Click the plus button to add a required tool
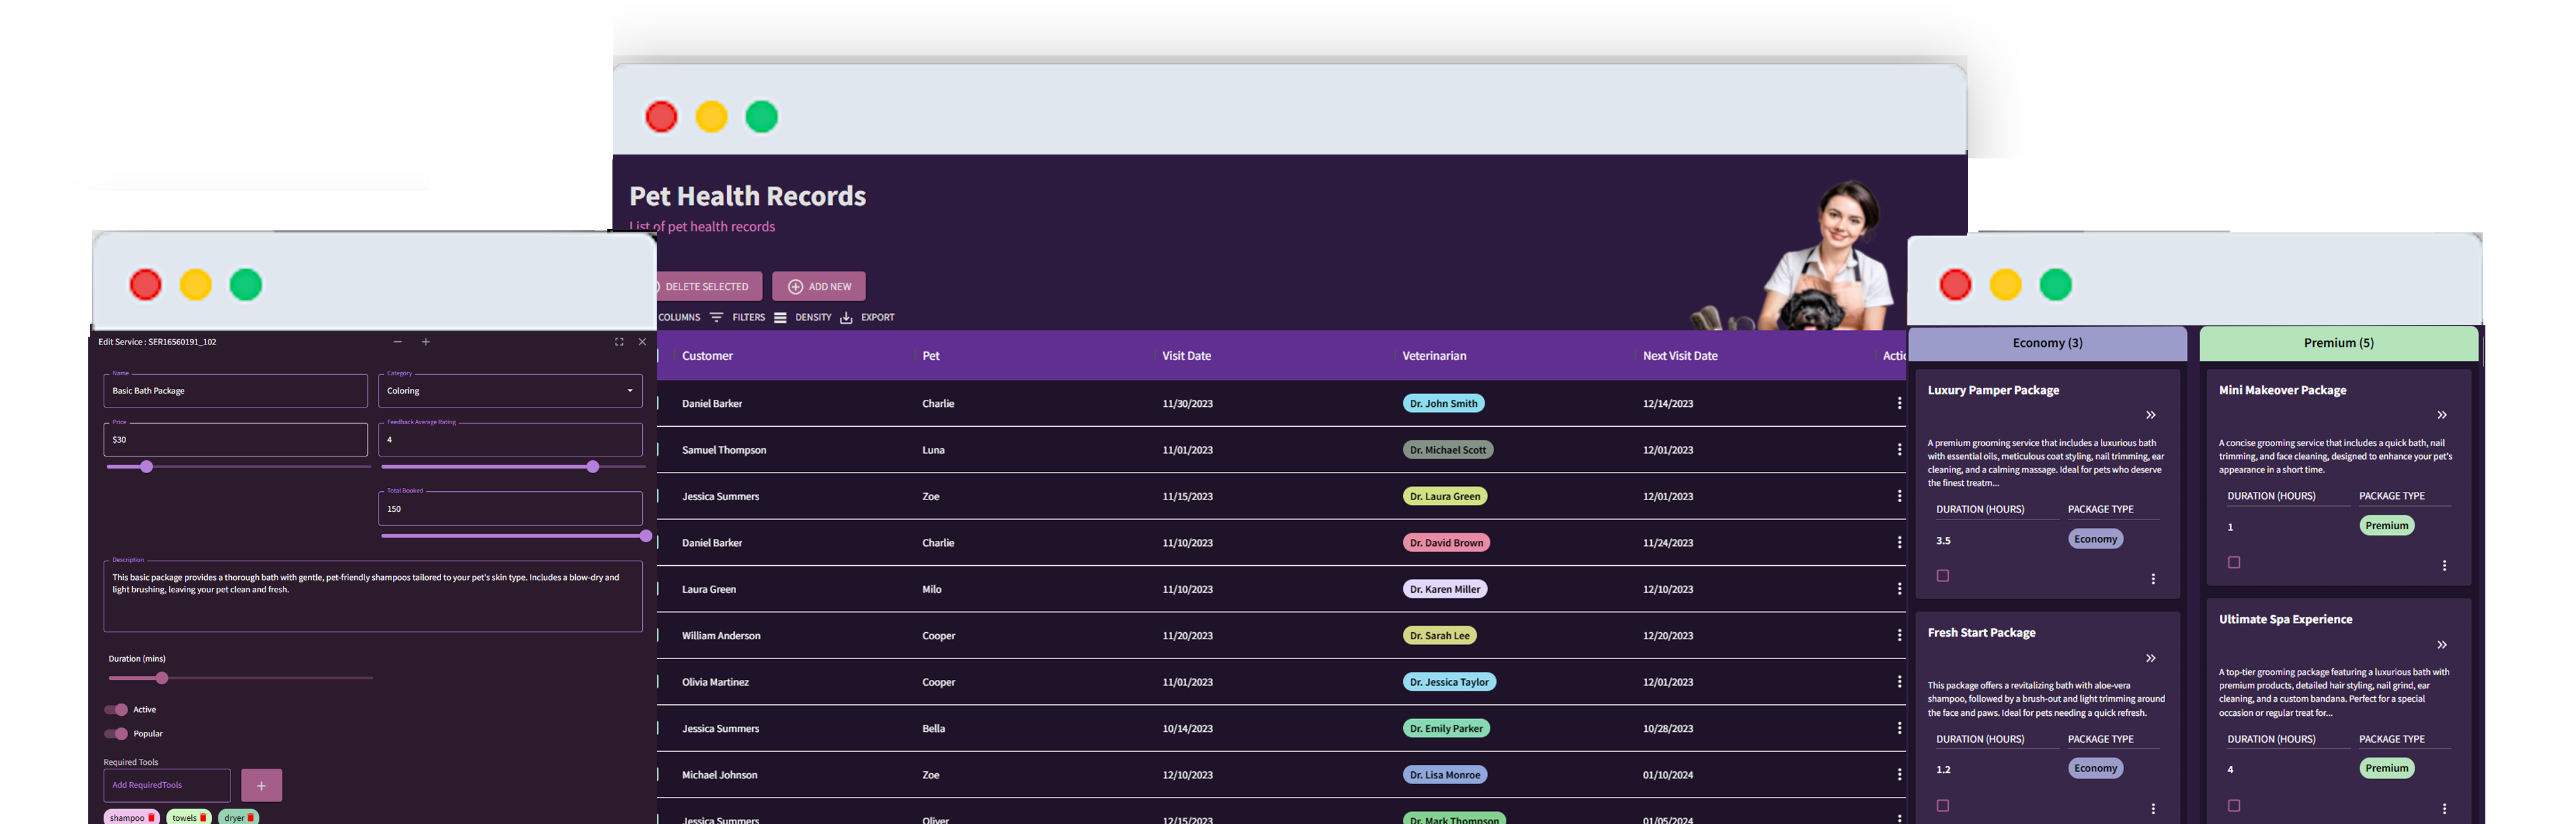Image resolution: width=2576 pixels, height=824 pixels. [x=261, y=786]
